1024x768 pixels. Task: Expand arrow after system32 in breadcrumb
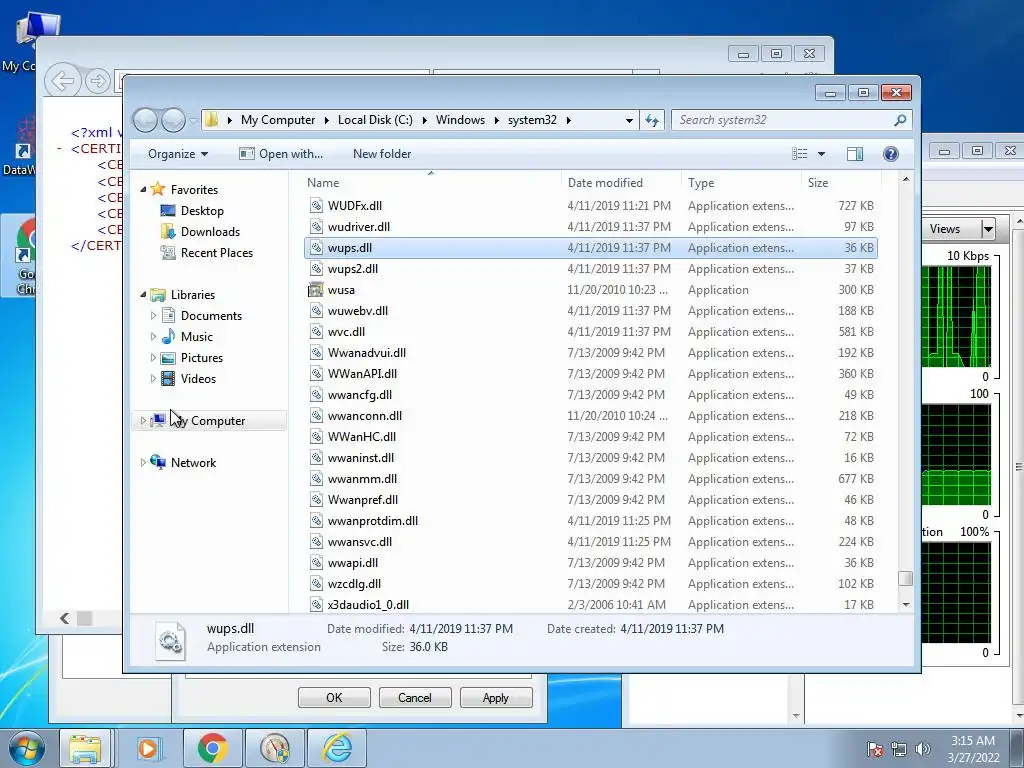[569, 120]
